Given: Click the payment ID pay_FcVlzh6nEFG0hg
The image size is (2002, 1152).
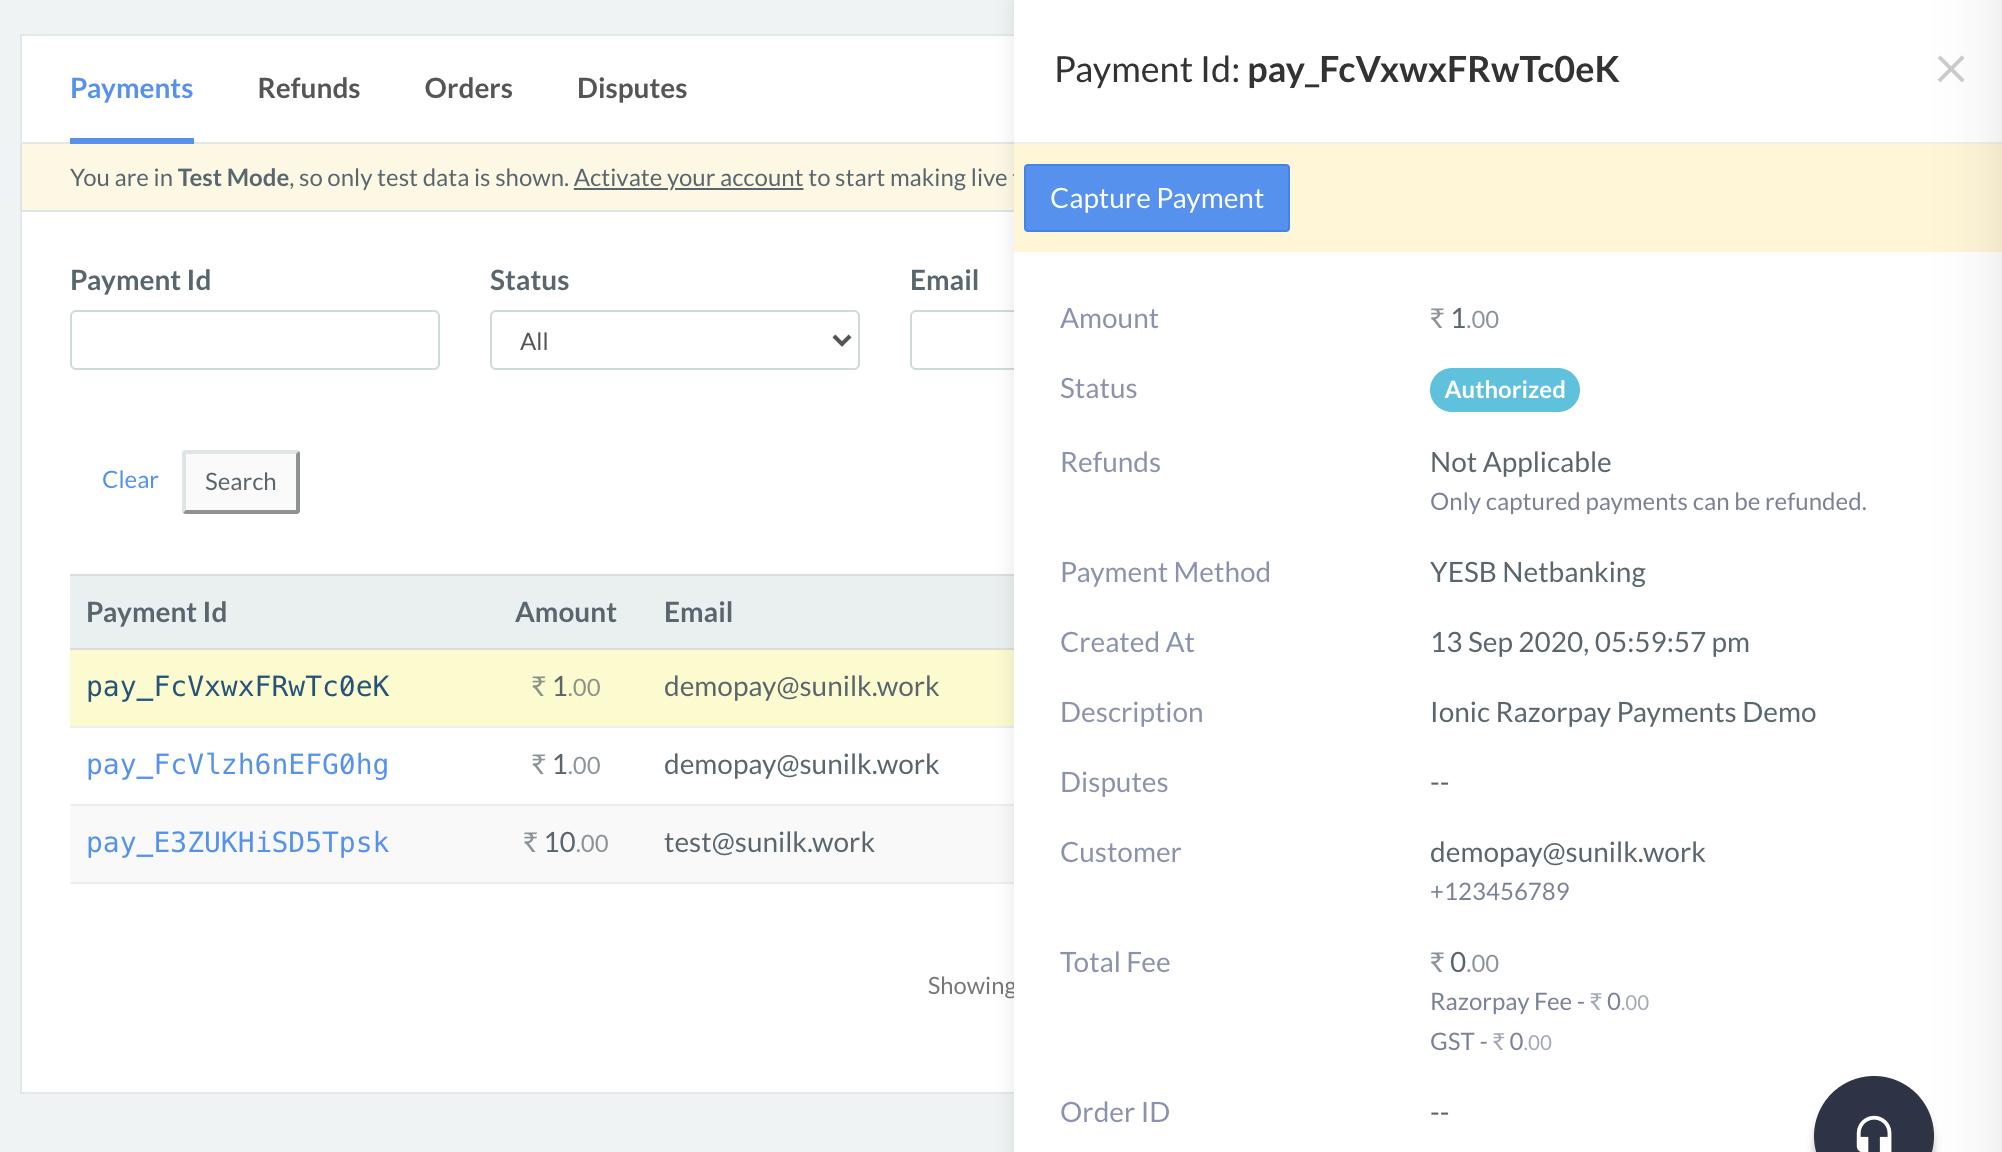Looking at the screenshot, I should click(236, 764).
